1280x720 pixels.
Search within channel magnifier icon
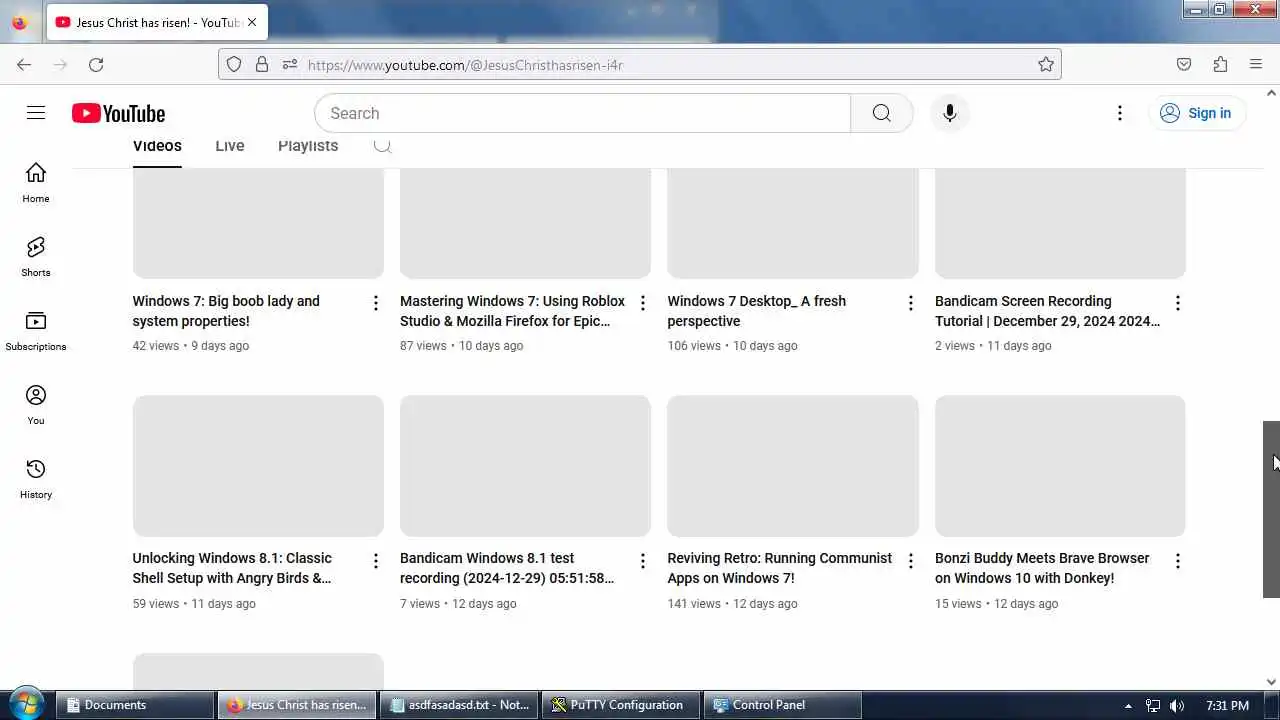coord(382,146)
